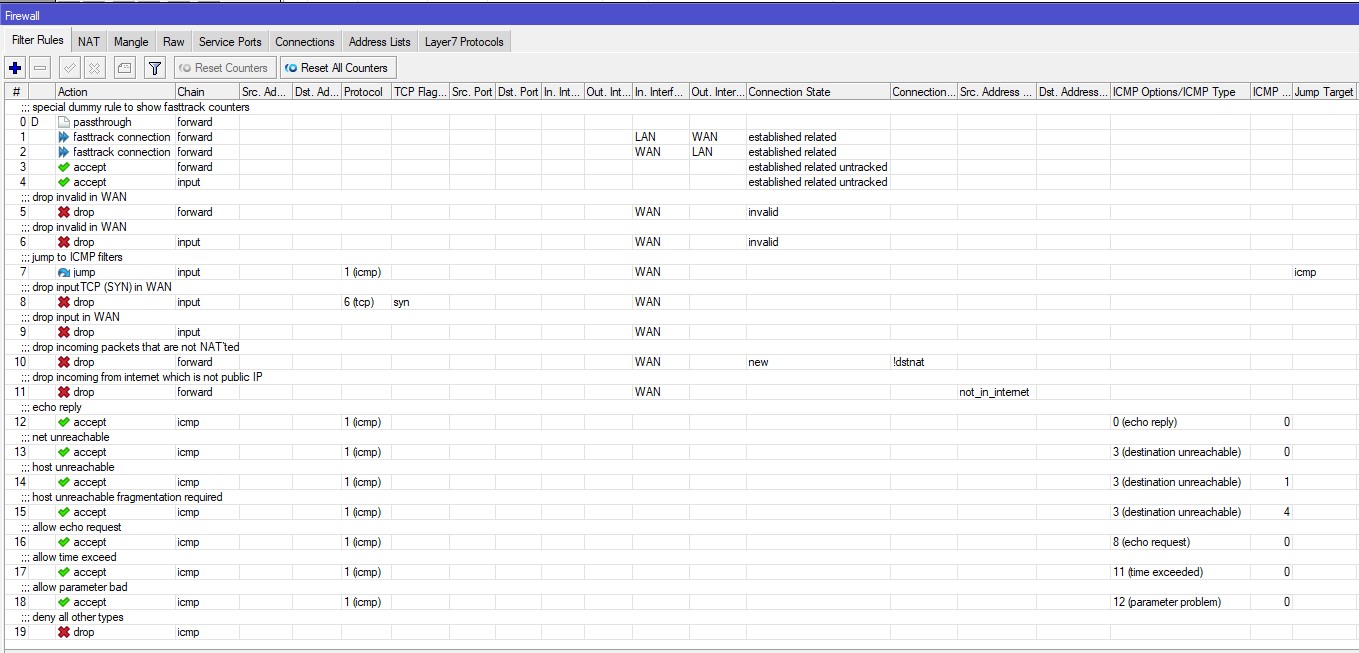Viewport: 1359px width, 653px height.
Task: Select '0 (echo reply)' ICMP type cell
Action: (x=1180, y=422)
